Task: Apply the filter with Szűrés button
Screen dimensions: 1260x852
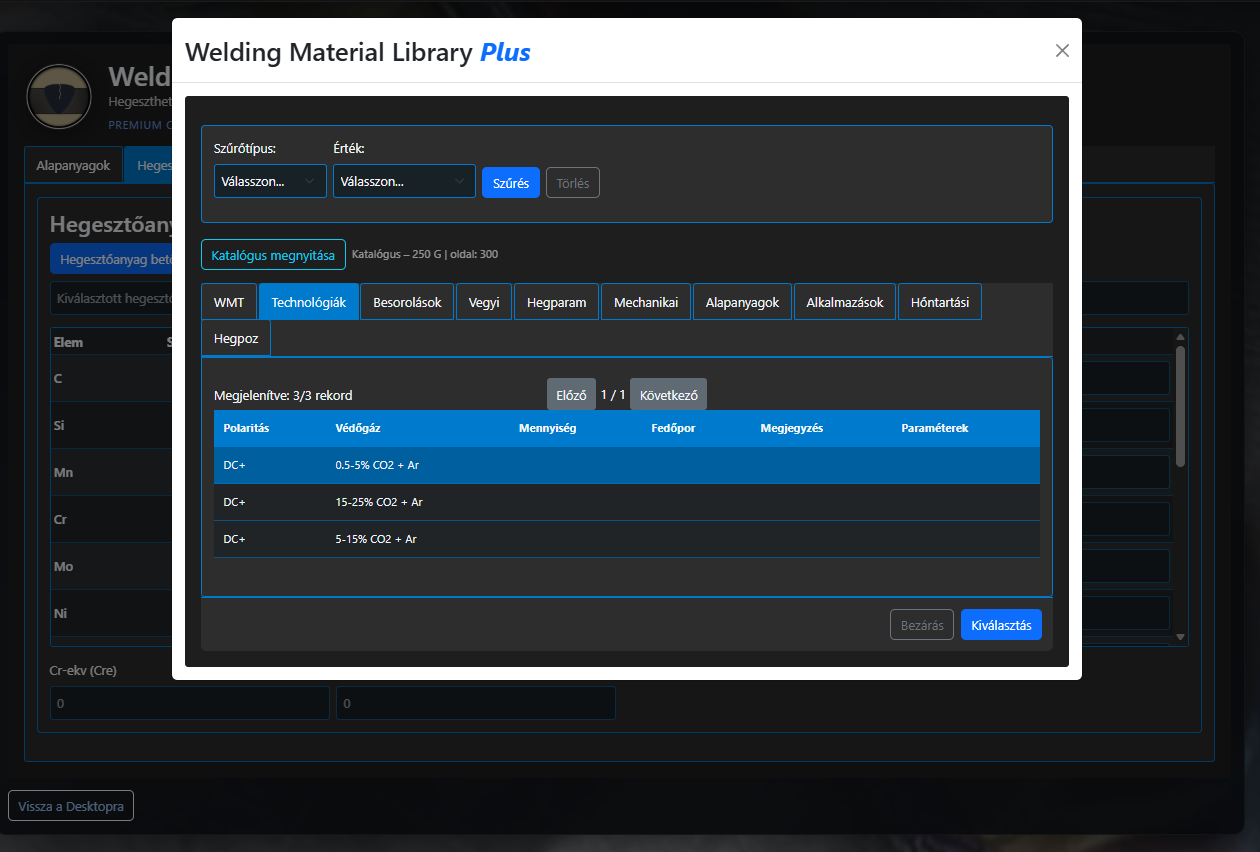Action: tap(511, 183)
